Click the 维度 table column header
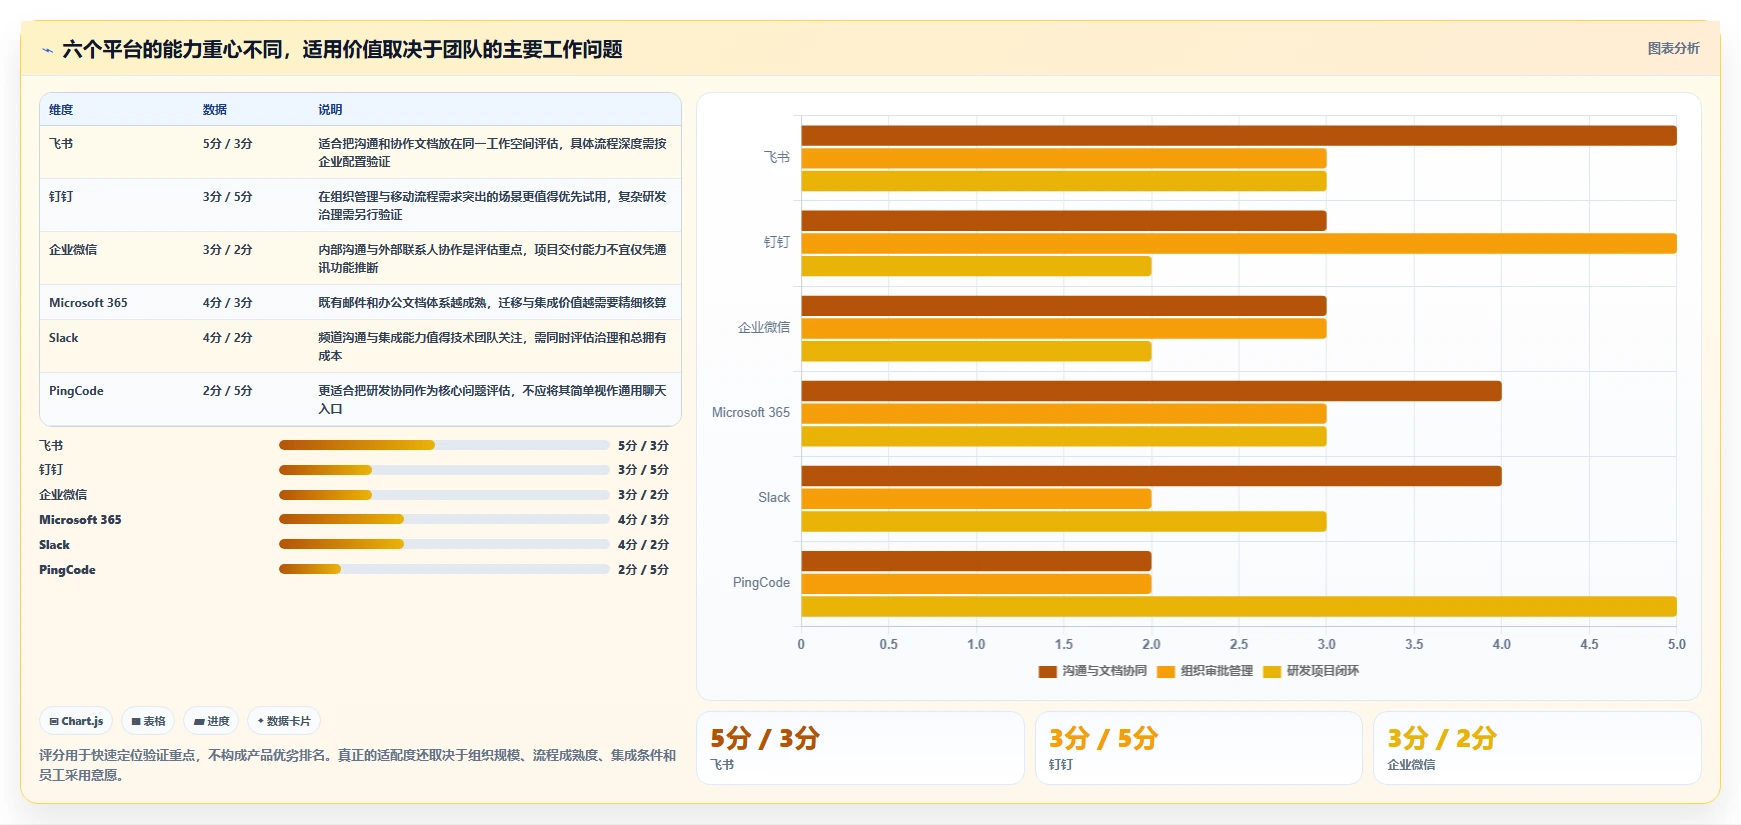The image size is (1741, 825). [x=61, y=110]
